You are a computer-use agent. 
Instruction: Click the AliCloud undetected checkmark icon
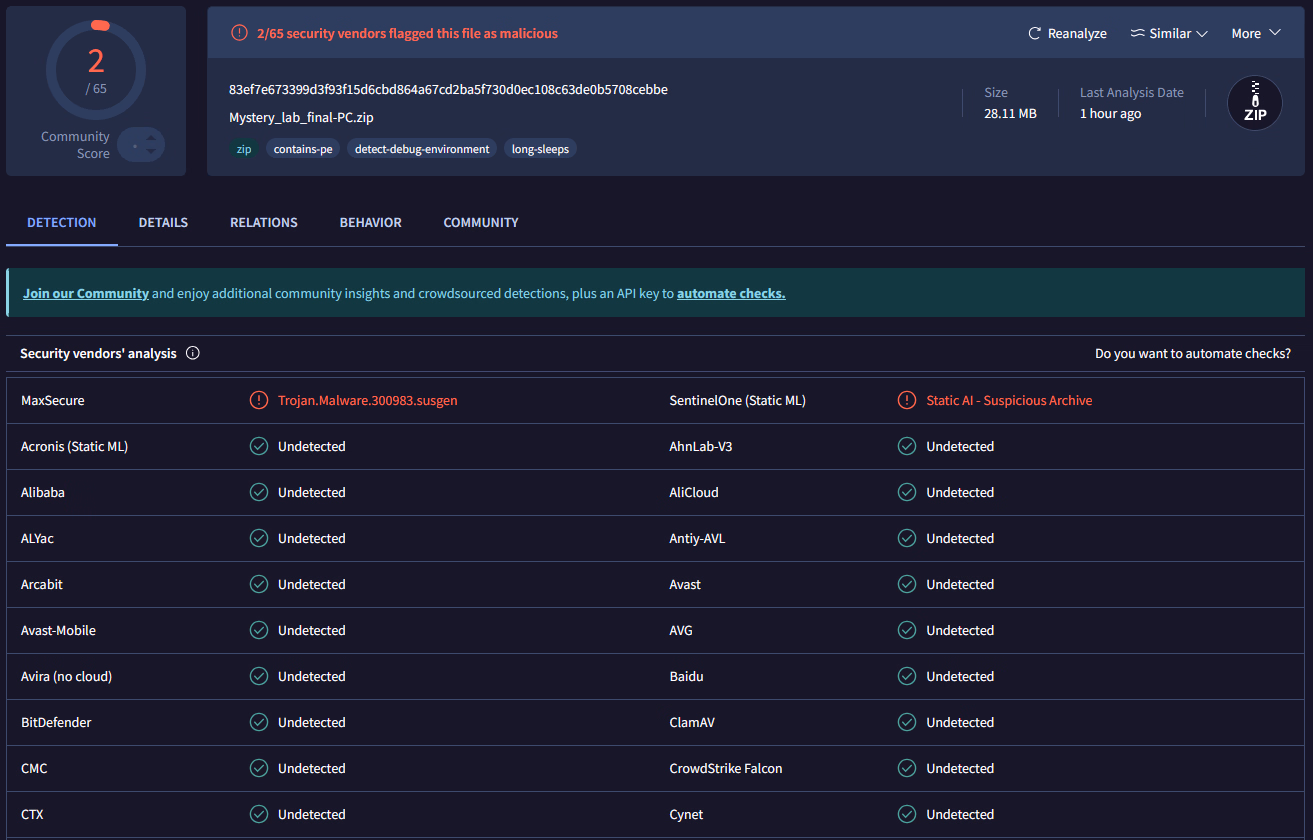[907, 492]
